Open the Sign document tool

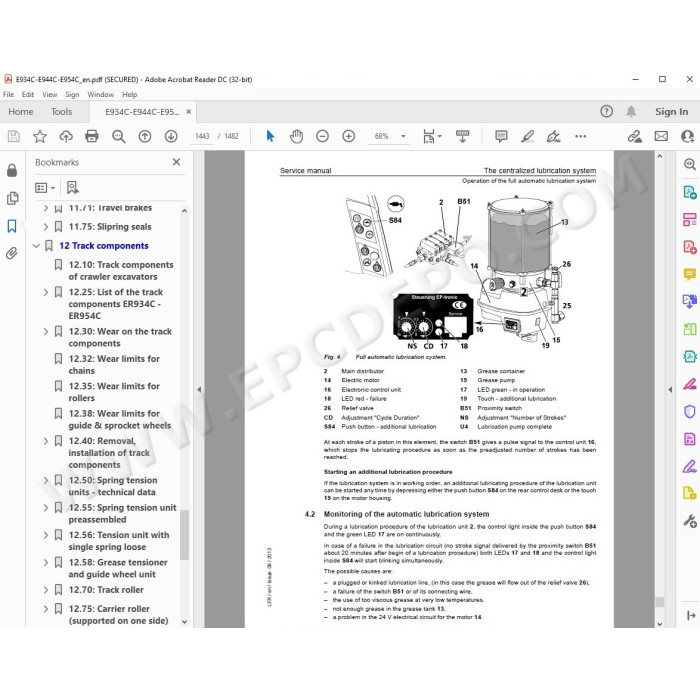pos(554,136)
